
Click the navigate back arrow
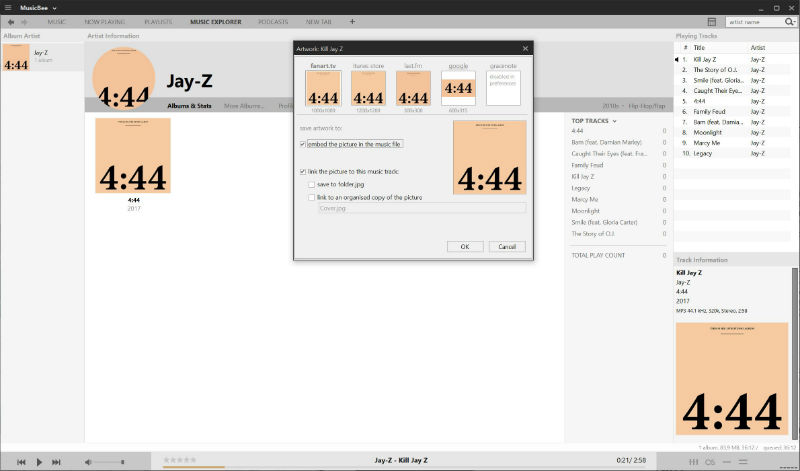point(11,22)
